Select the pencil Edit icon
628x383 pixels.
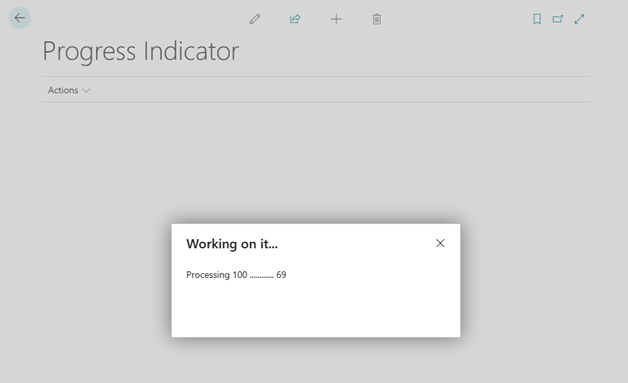click(x=255, y=19)
